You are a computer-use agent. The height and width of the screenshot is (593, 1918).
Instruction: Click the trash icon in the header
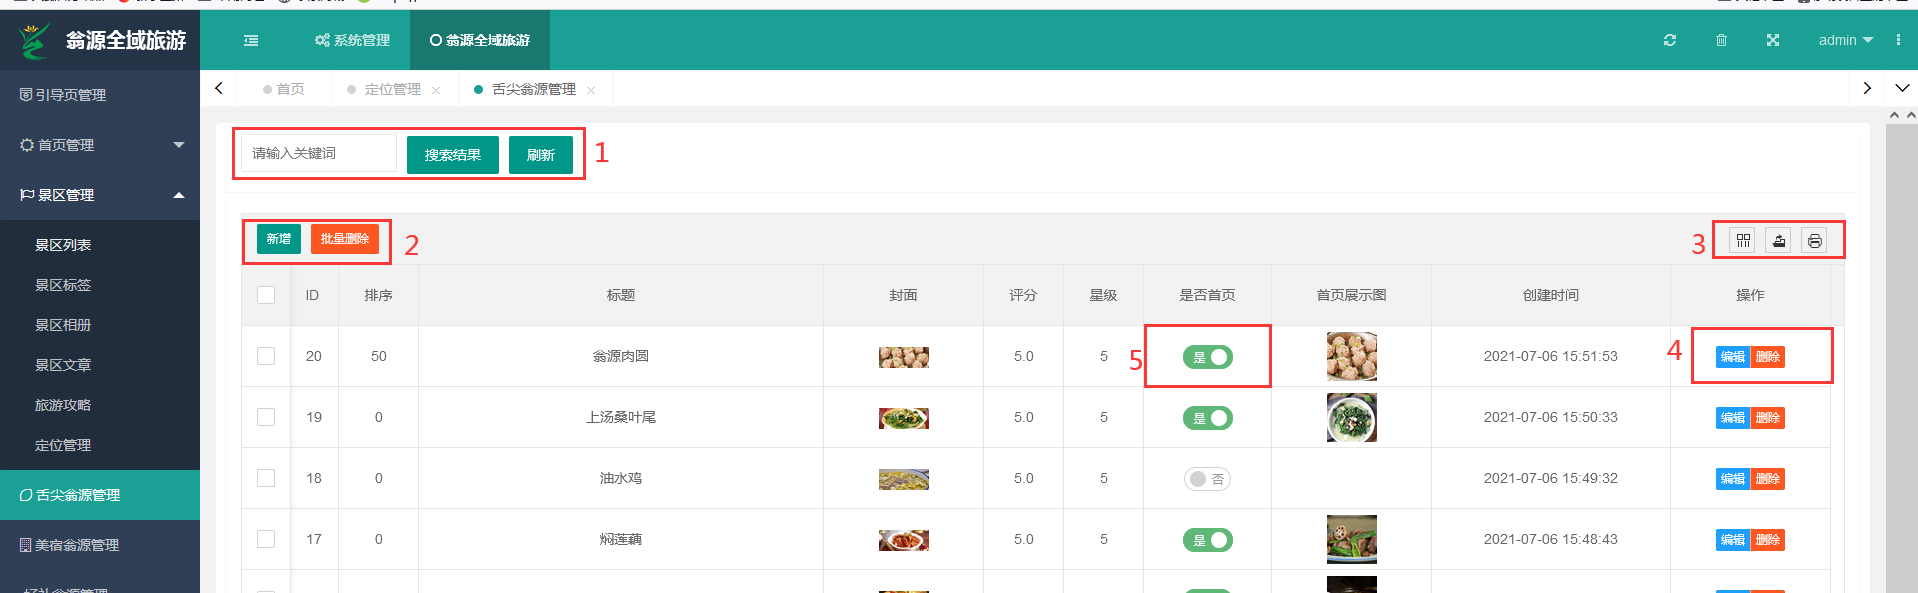coord(1721,40)
